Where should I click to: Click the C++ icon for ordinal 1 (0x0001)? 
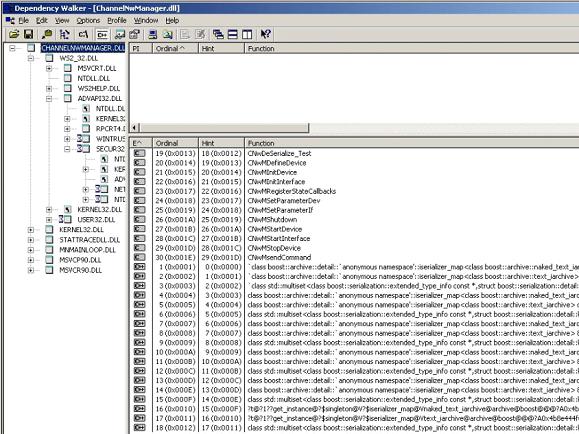[x=139, y=267]
